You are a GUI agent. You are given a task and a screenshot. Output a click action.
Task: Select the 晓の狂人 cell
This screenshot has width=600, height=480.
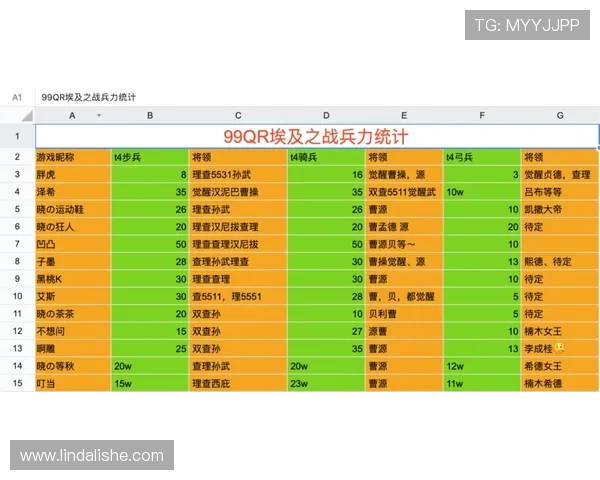click(73, 227)
